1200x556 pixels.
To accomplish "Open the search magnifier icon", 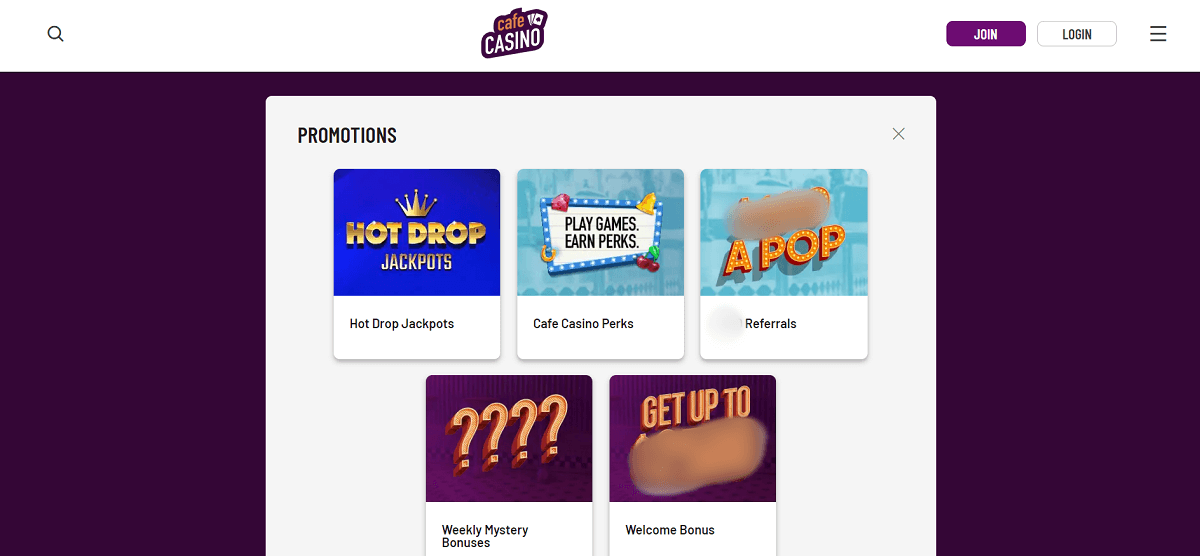I will tap(56, 34).
